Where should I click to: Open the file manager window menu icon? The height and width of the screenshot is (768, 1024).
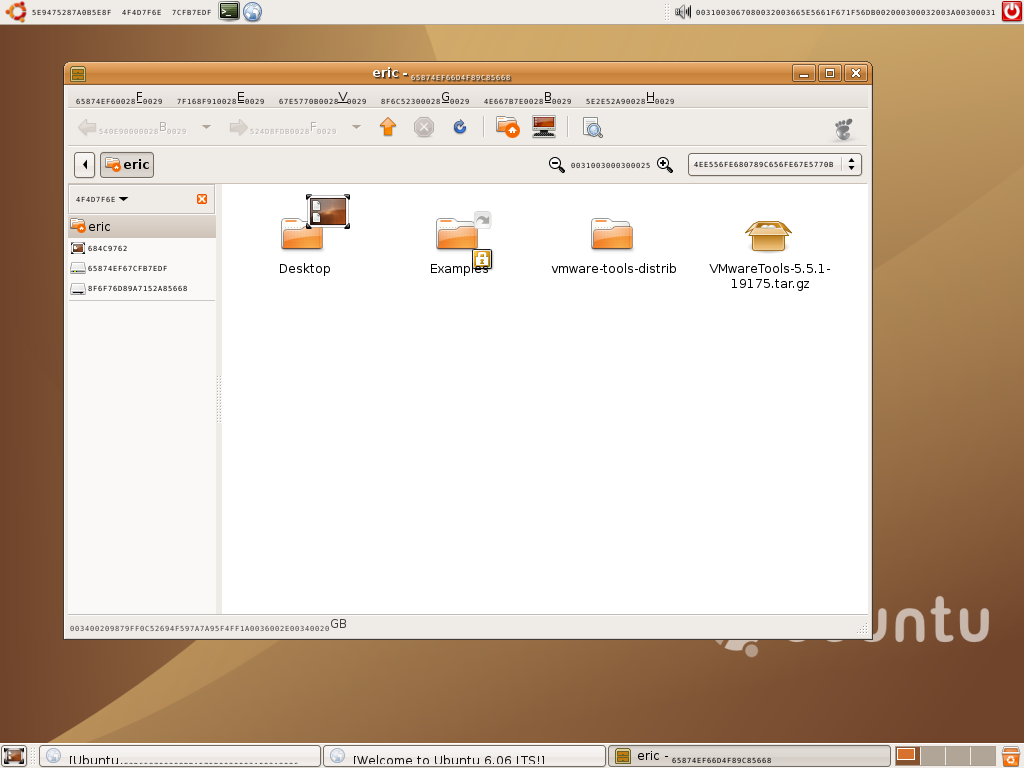tap(78, 74)
